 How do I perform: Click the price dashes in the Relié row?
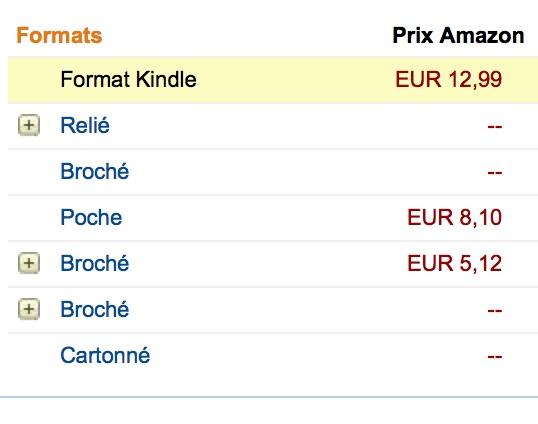(x=495, y=127)
